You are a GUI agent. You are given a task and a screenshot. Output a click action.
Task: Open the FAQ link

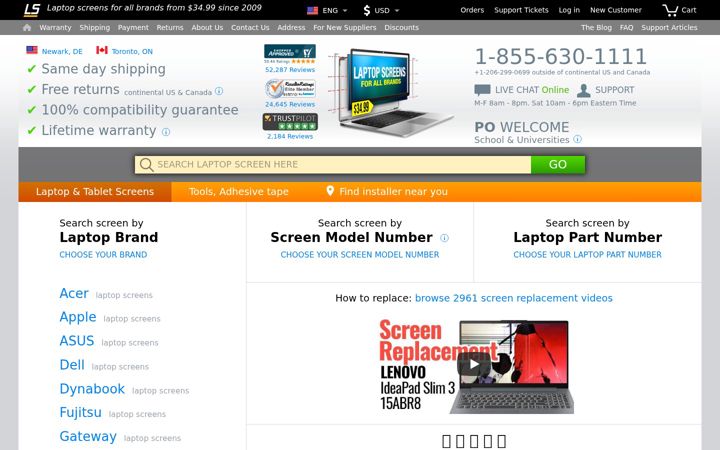click(626, 28)
